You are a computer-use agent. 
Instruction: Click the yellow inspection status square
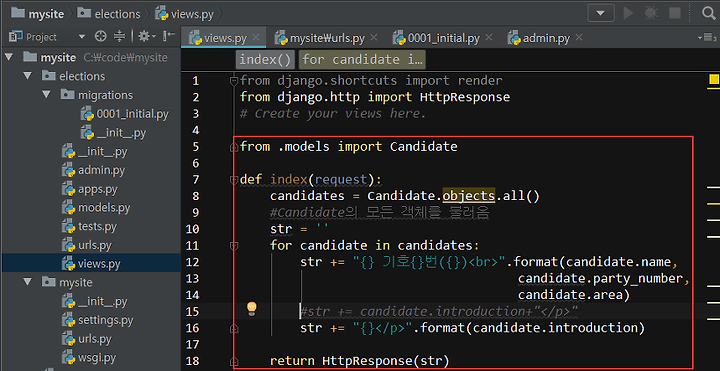(714, 80)
